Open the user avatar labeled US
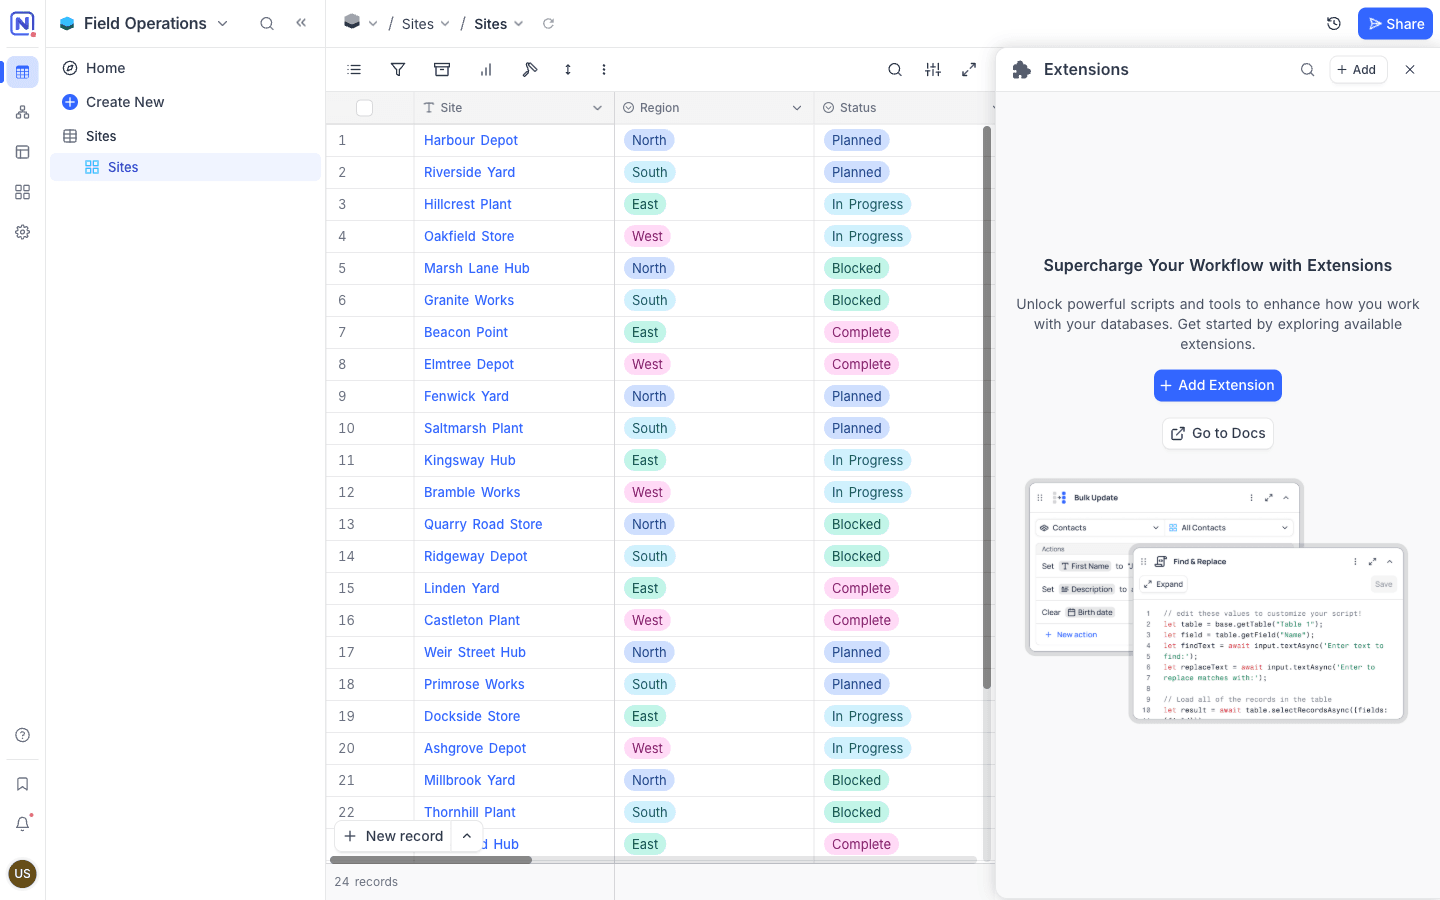 pos(22,874)
